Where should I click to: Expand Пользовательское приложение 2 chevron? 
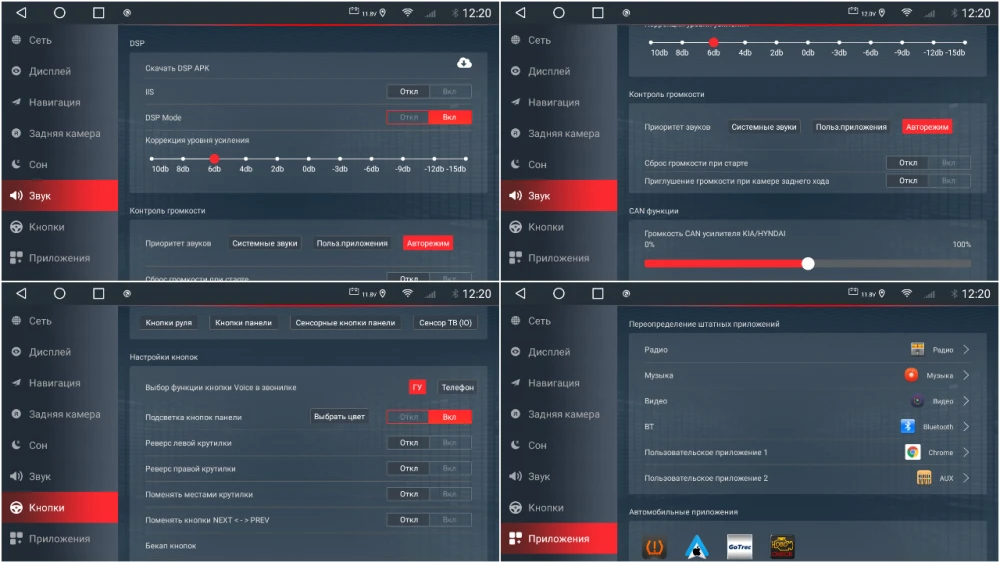966,478
